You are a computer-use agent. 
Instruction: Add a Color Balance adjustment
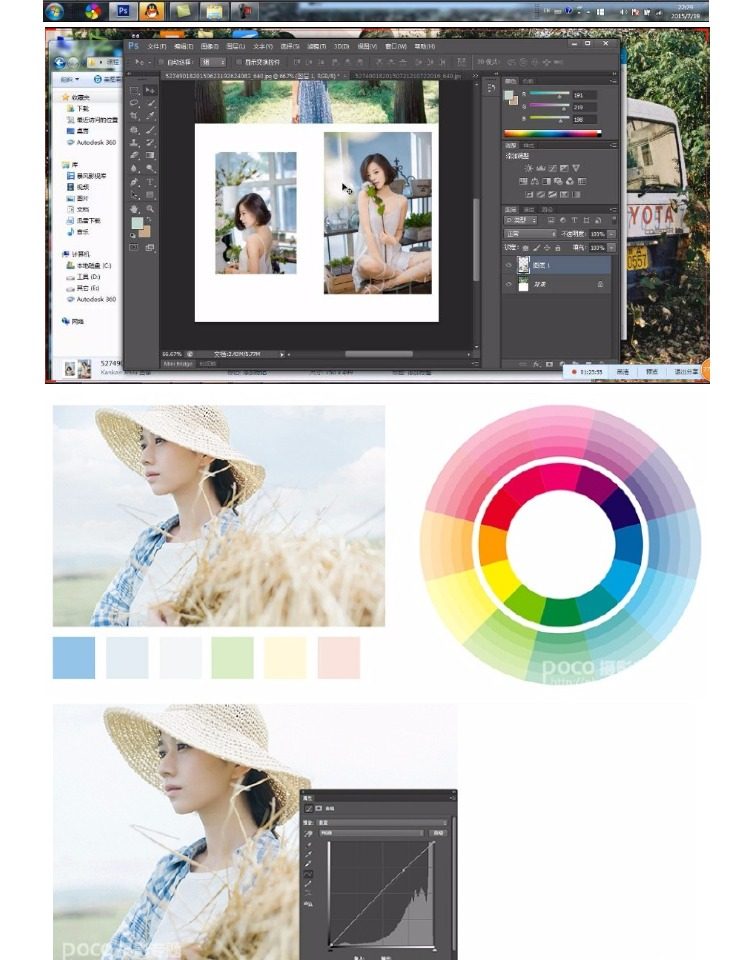[x=534, y=182]
